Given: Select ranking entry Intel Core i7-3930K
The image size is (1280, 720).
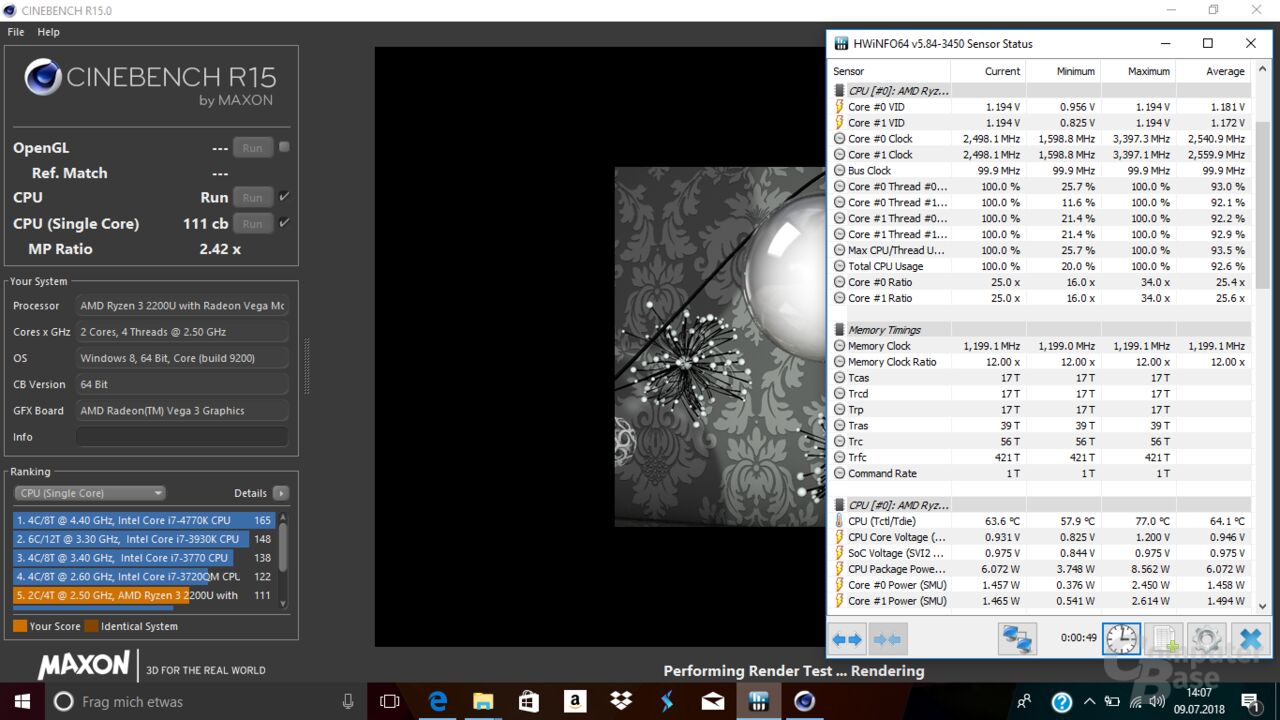Looking at the screenshot, I should pos(145,539).
